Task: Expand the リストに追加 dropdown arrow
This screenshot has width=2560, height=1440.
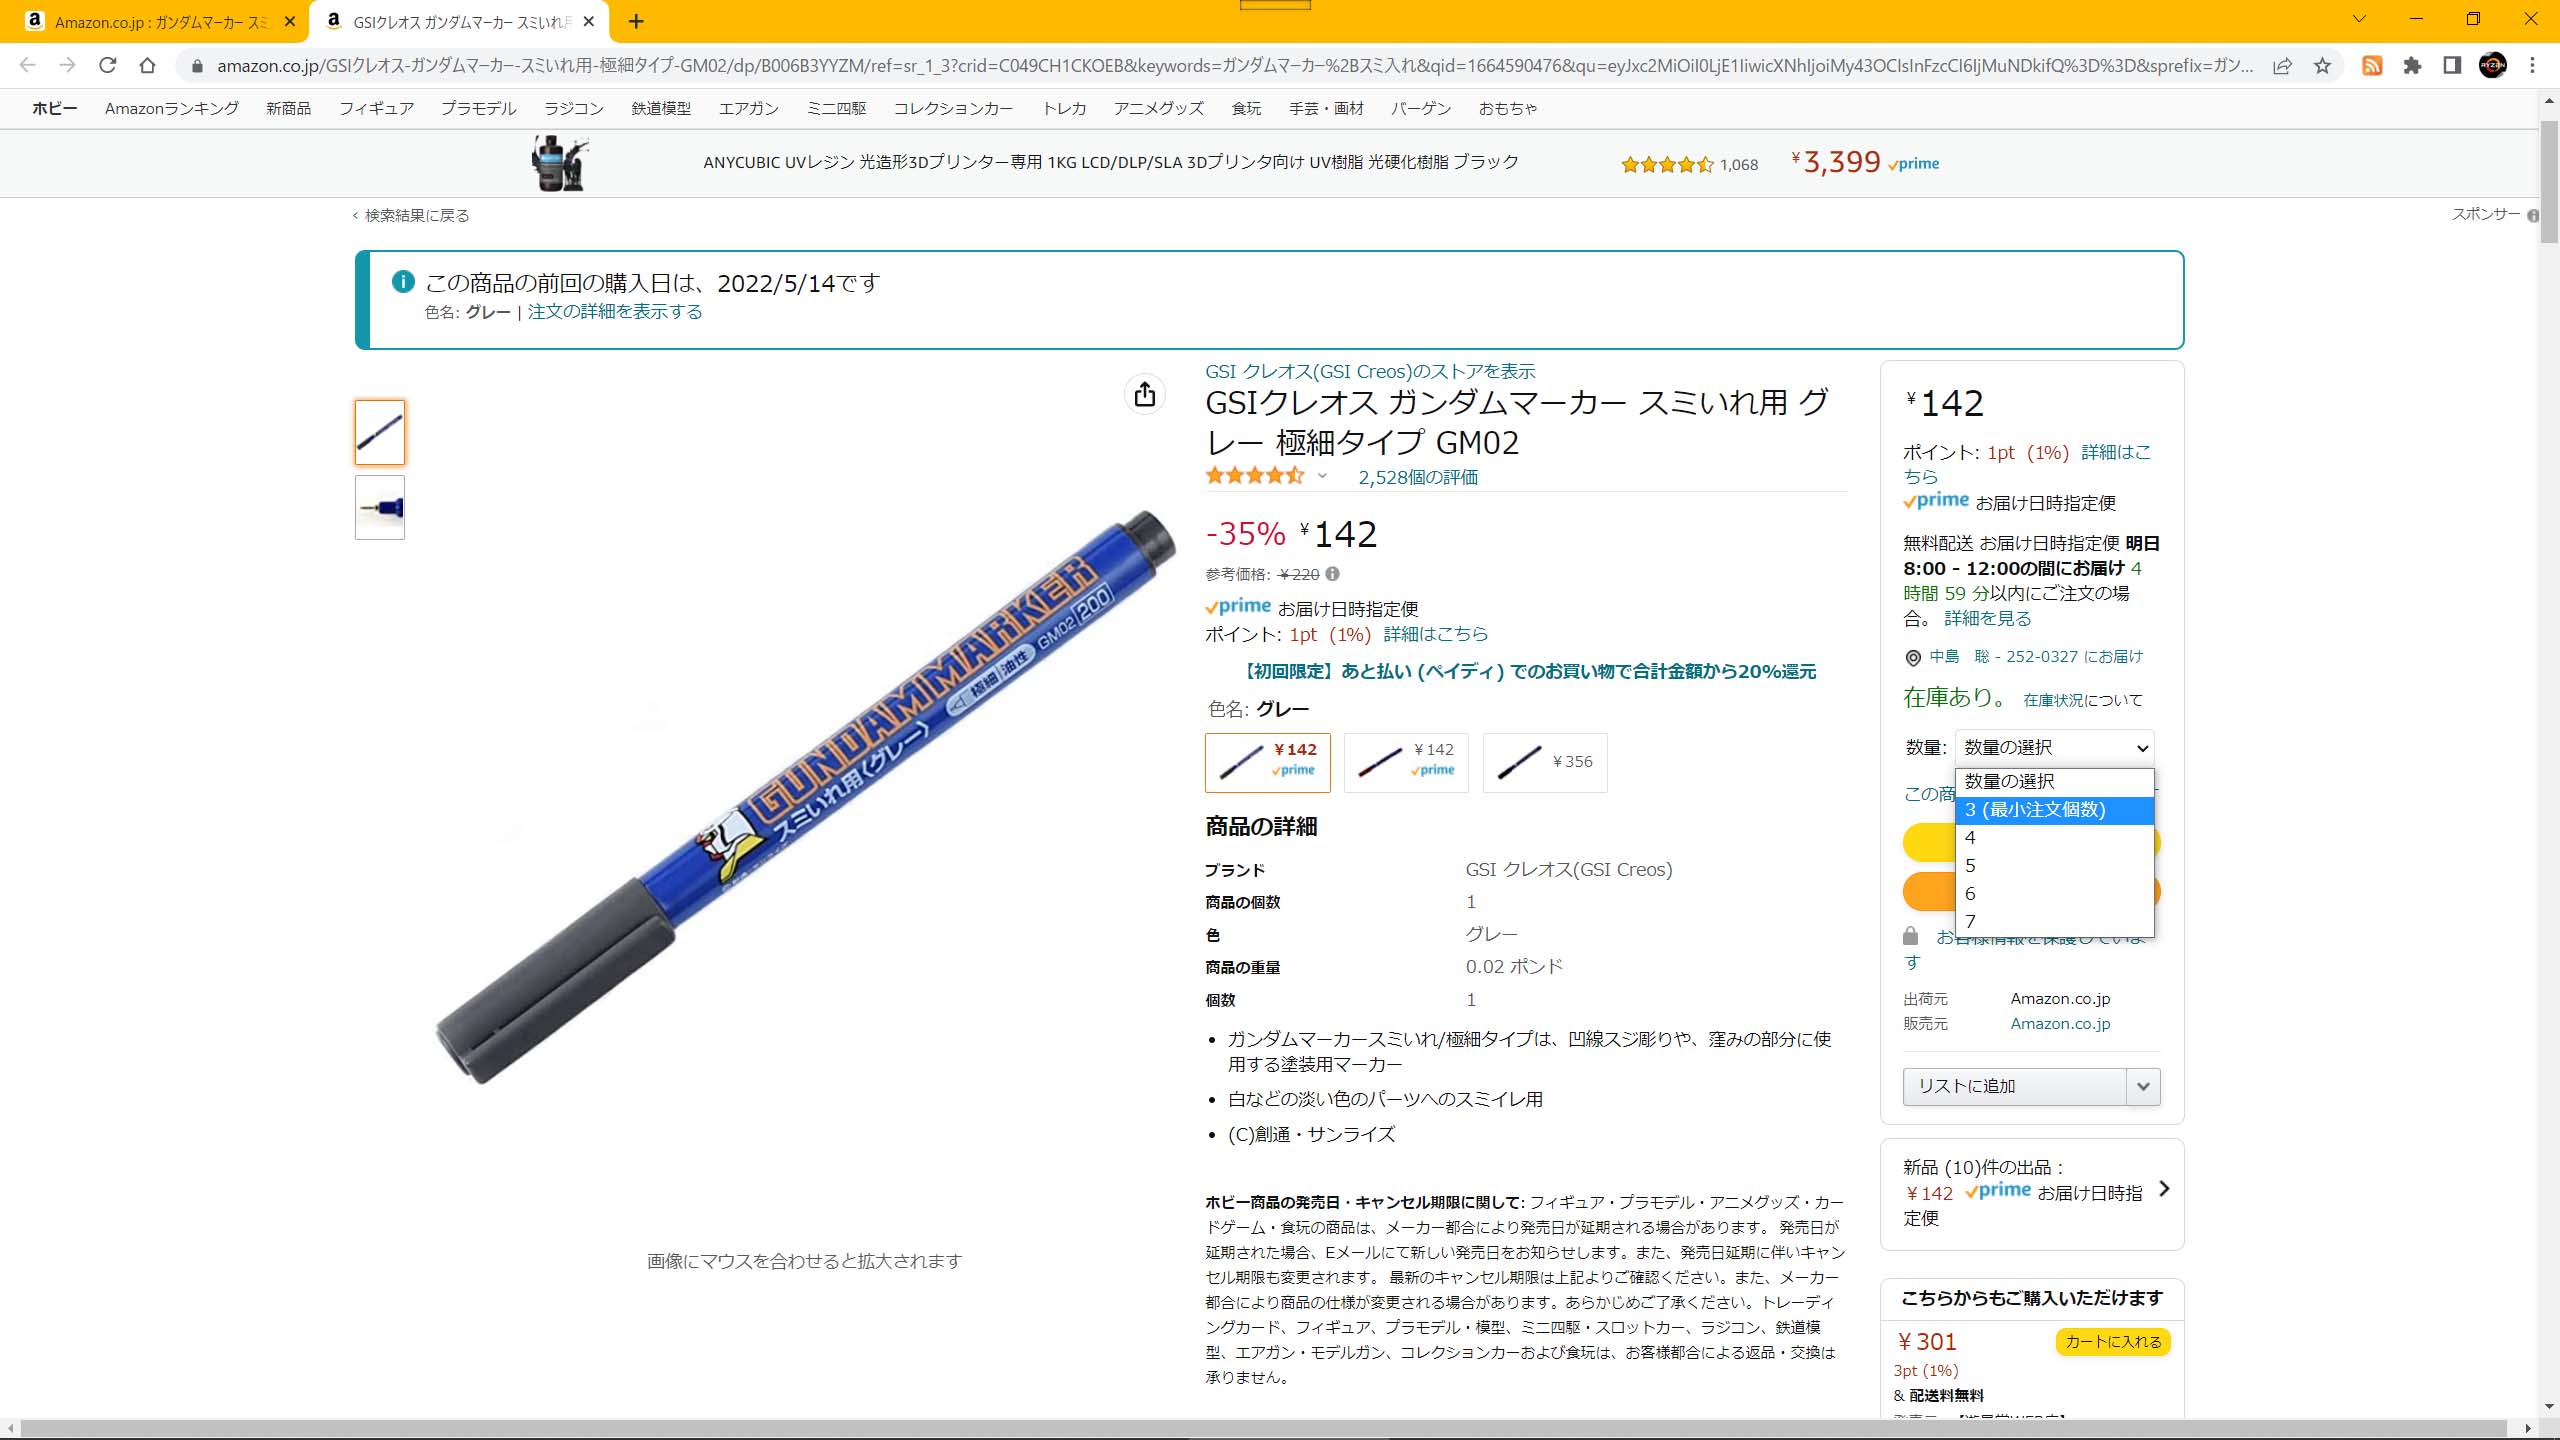Action: [x=2142, y=1086]
